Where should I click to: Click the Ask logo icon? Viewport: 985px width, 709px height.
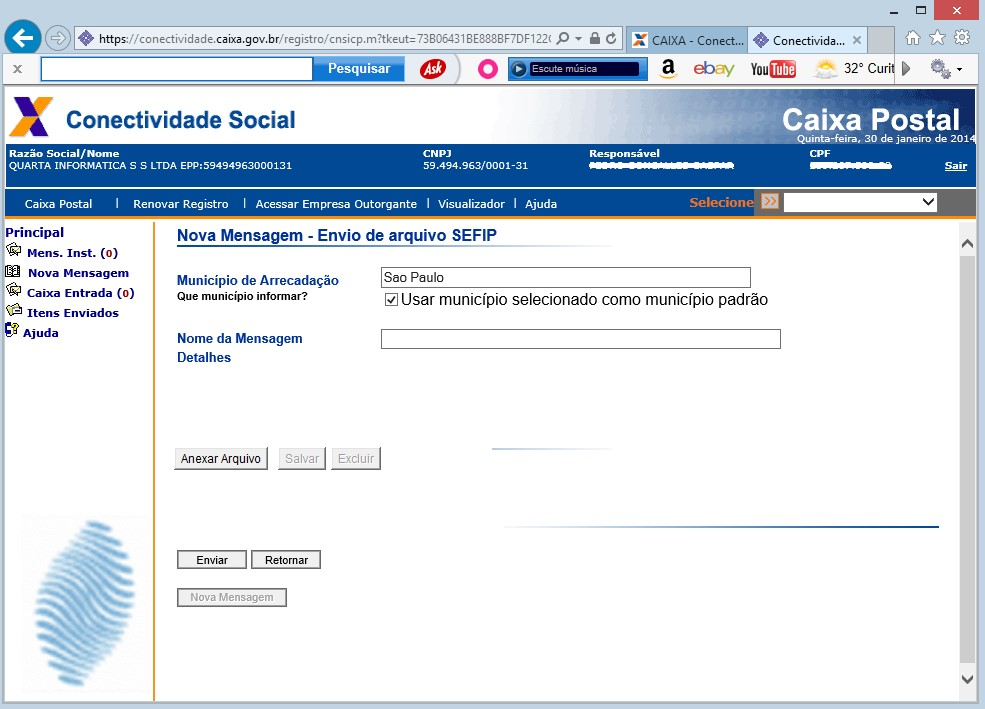[433, 68]
